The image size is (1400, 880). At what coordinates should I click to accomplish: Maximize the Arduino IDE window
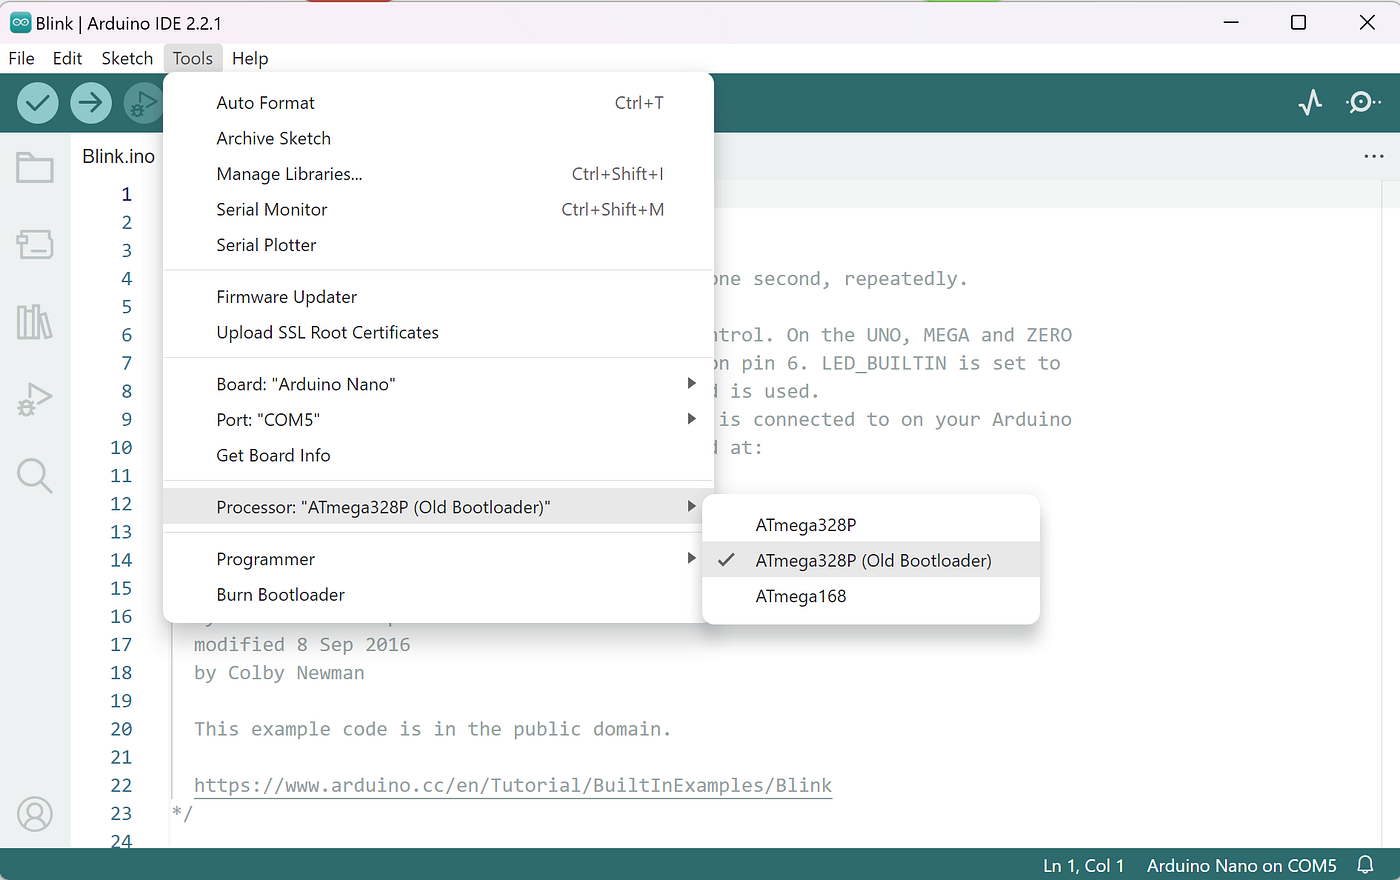click(x=1298, y=22)
